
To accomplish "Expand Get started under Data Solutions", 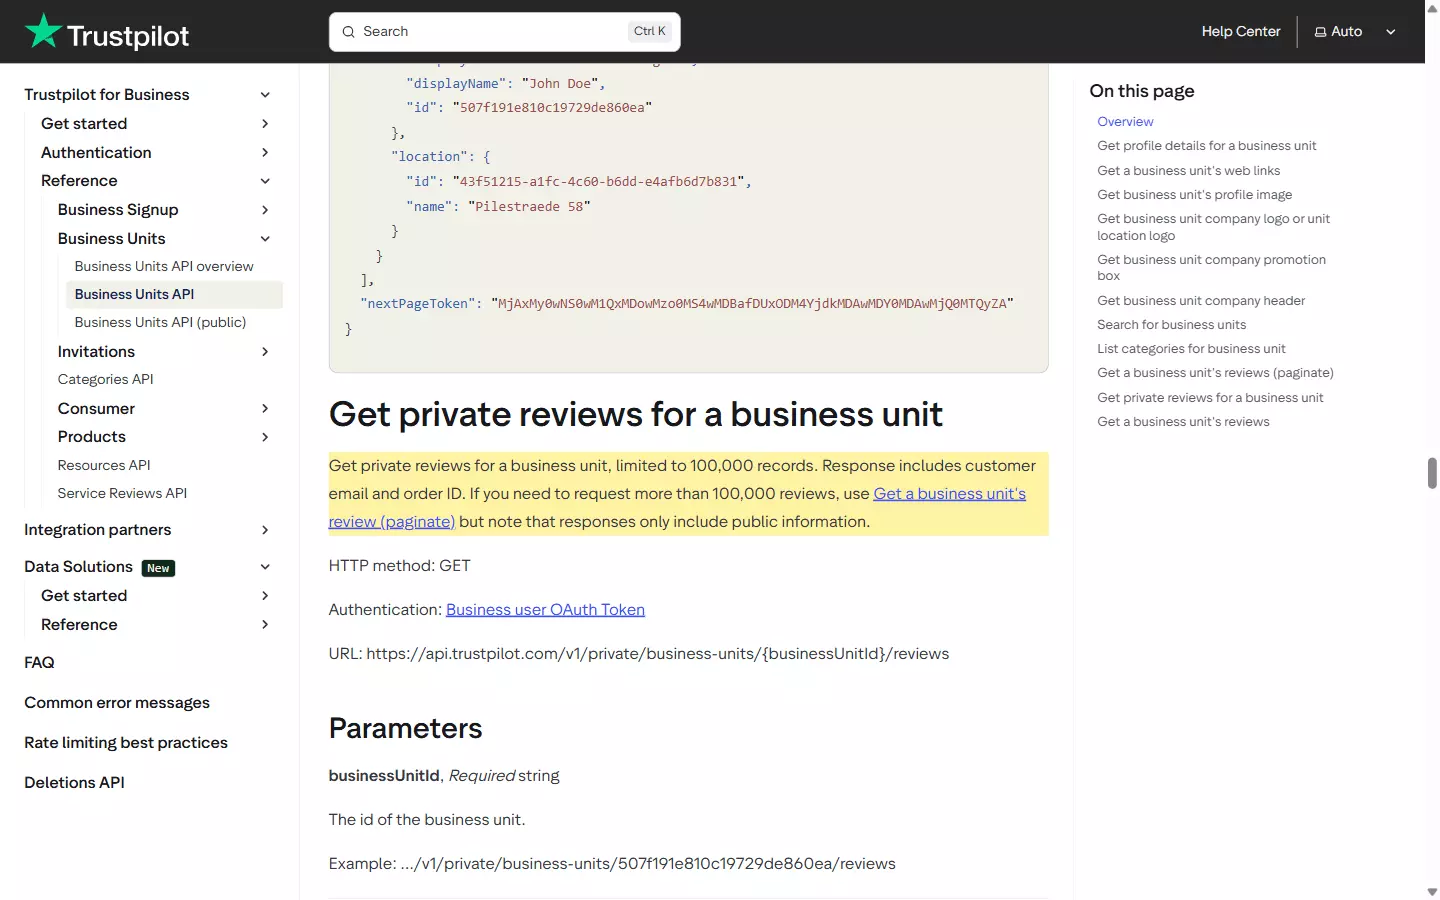I will 265,596.
